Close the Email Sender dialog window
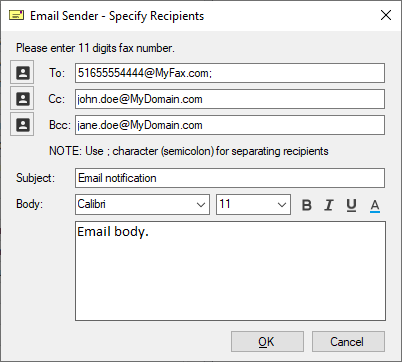The width and height of the screenshot is (402, 362). tap(386, 15)
